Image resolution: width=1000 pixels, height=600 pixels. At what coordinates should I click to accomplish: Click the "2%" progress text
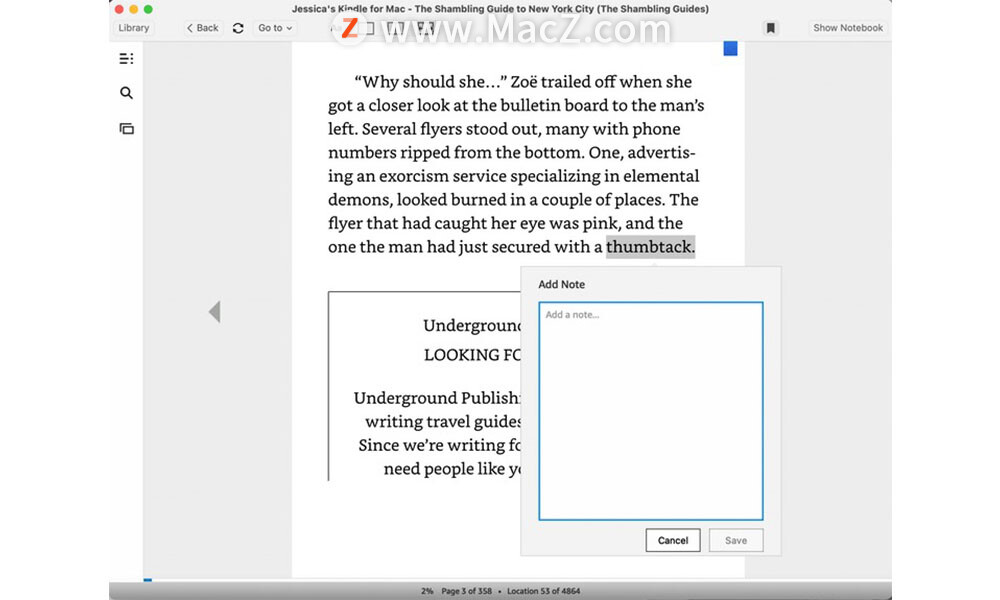click(x=427, y=591)
